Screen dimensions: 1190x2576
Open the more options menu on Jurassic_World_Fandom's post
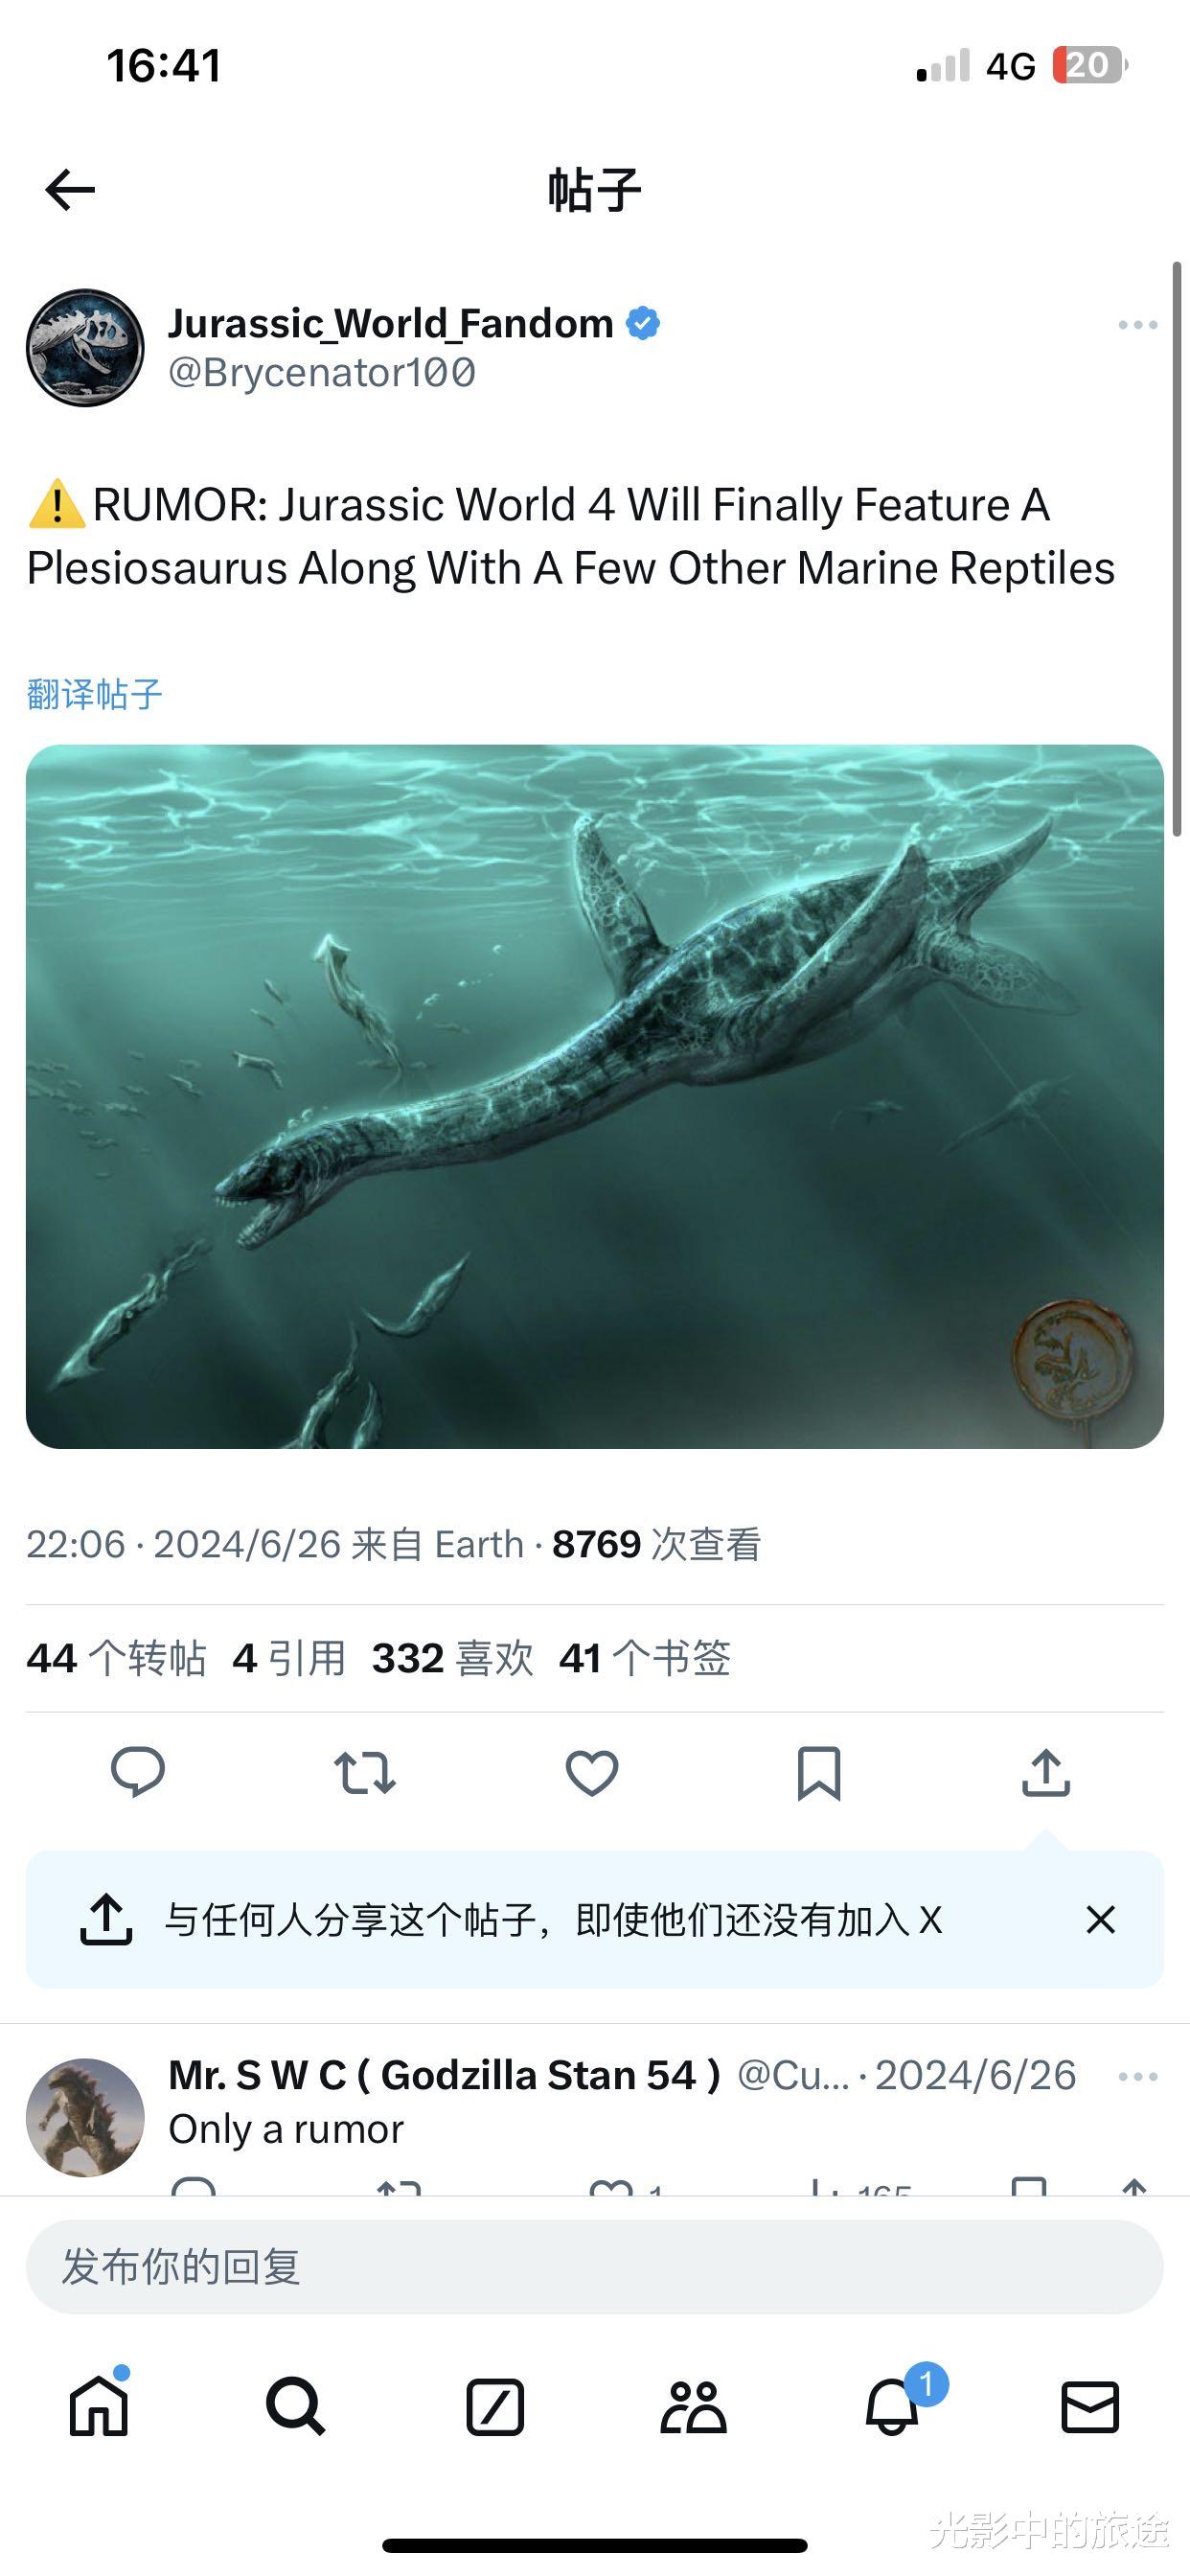pos(1138,325)
